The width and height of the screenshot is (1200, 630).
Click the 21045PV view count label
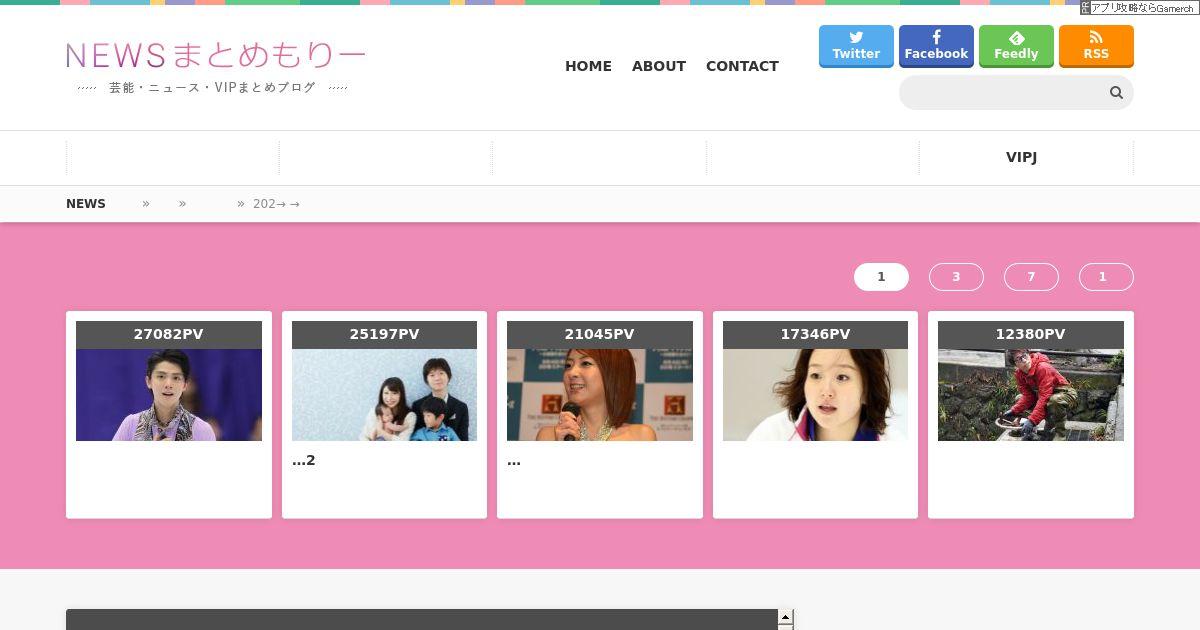click(x=600, y=335)
